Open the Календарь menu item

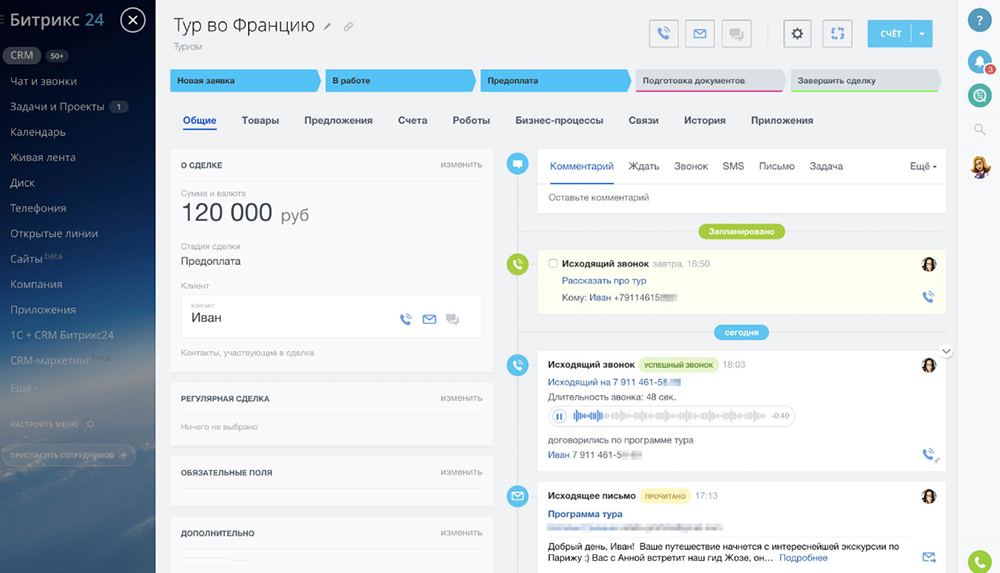38,132
